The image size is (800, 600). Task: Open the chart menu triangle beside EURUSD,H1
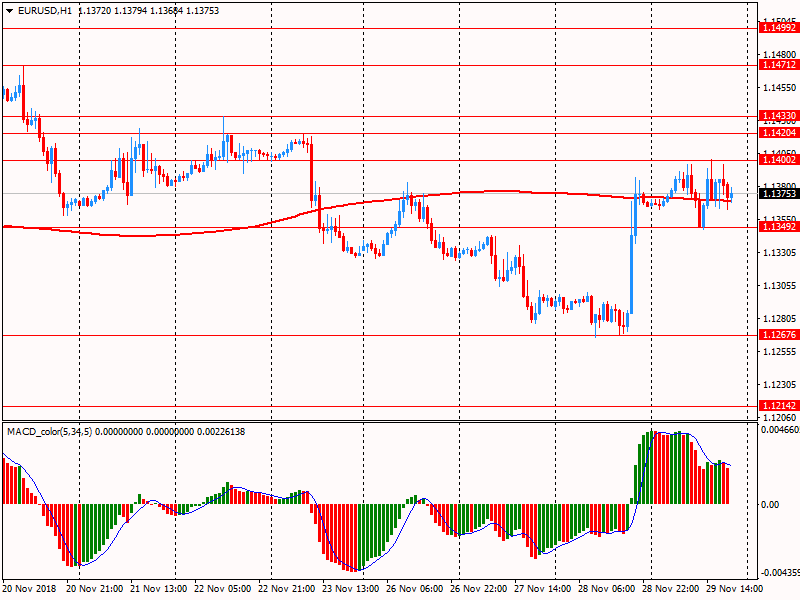(9, 11)
